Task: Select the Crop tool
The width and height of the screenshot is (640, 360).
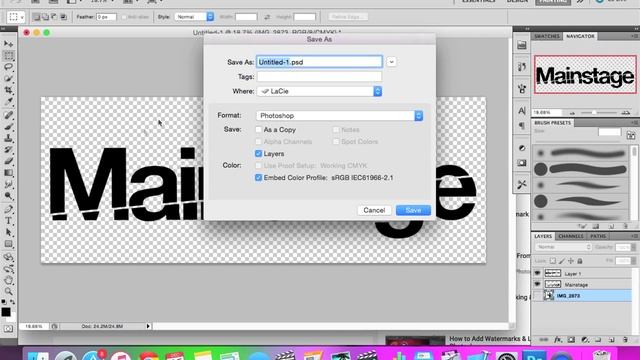Action: [8, 90]
